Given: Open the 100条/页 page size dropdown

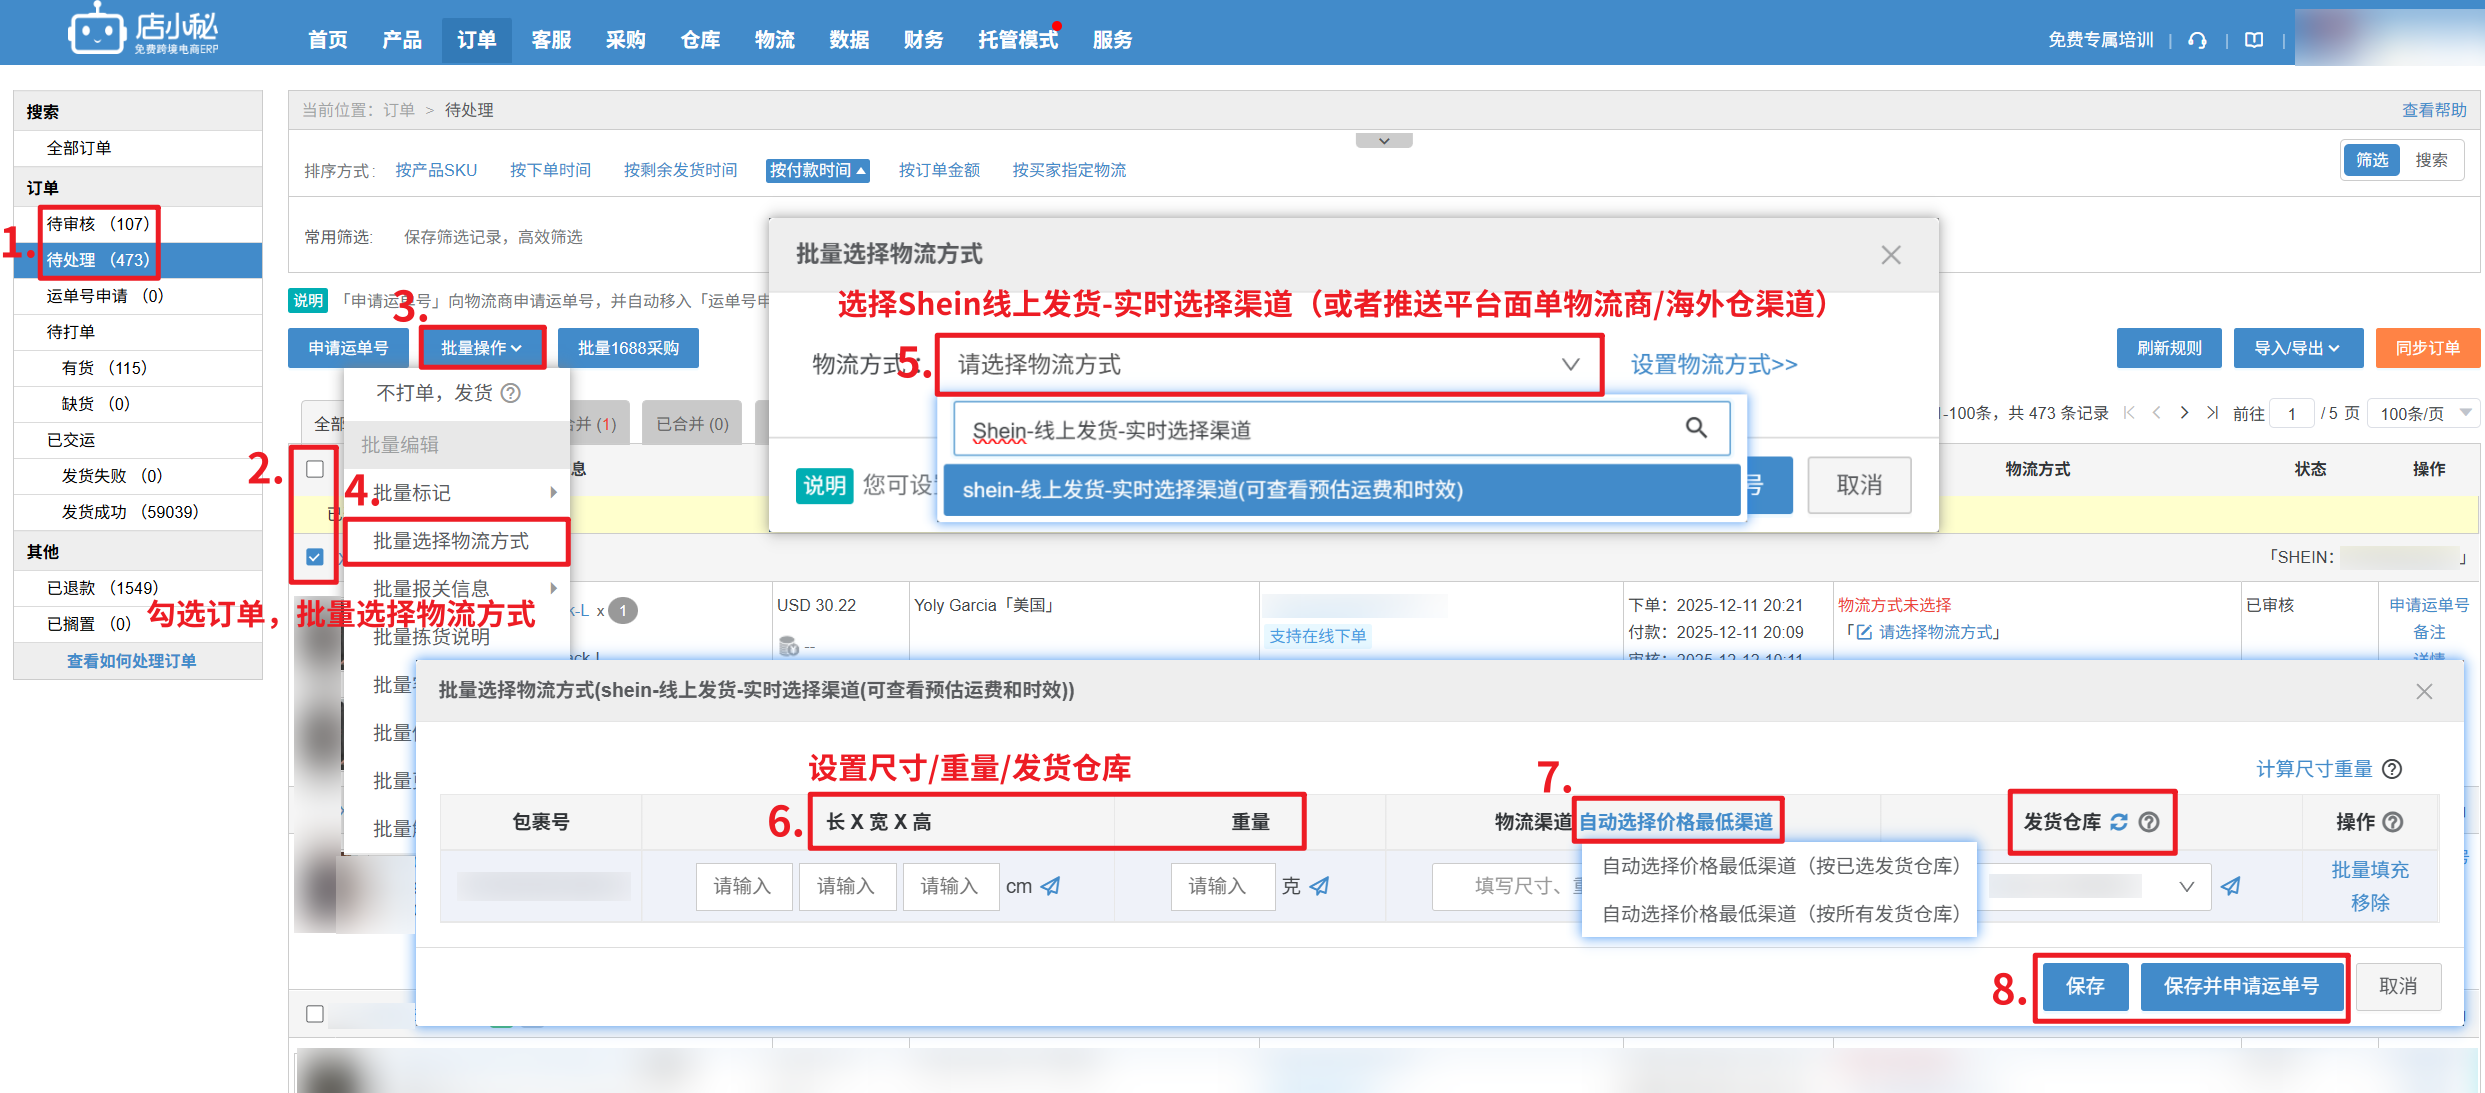Looking at the screenshot, I should pos(2423,413).
